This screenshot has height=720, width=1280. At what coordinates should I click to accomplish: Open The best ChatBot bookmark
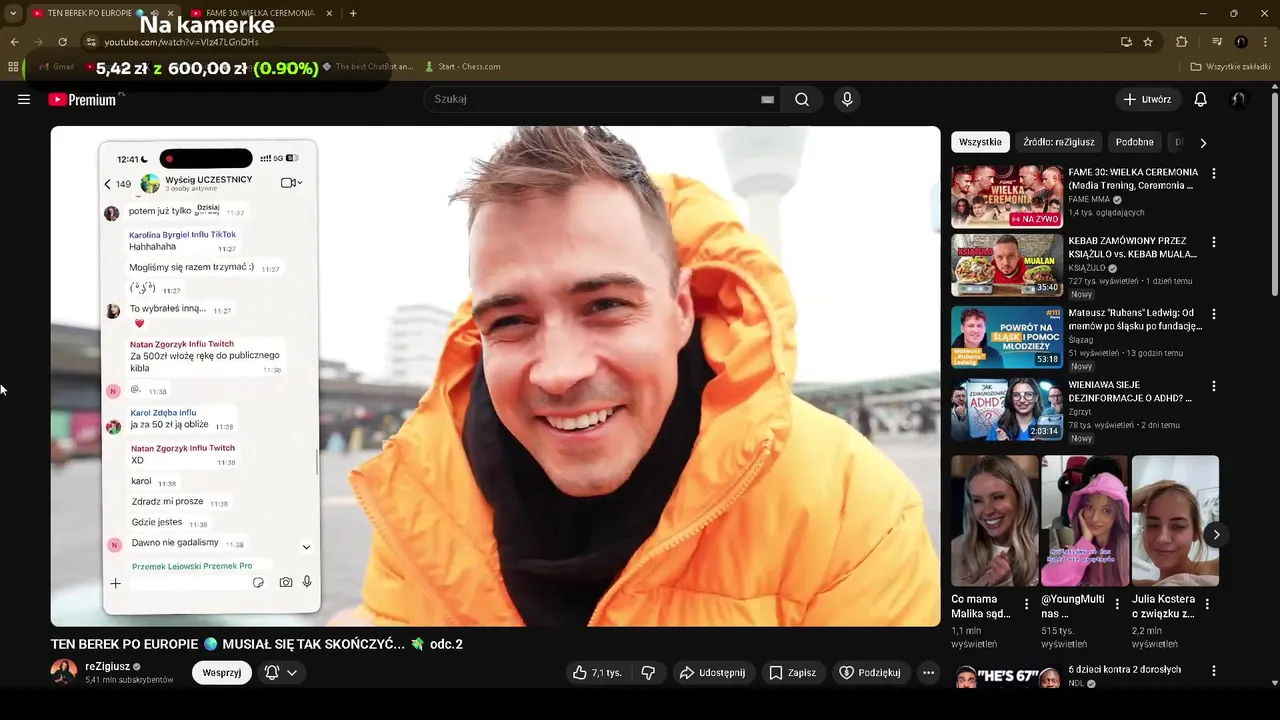pos(367,67)
